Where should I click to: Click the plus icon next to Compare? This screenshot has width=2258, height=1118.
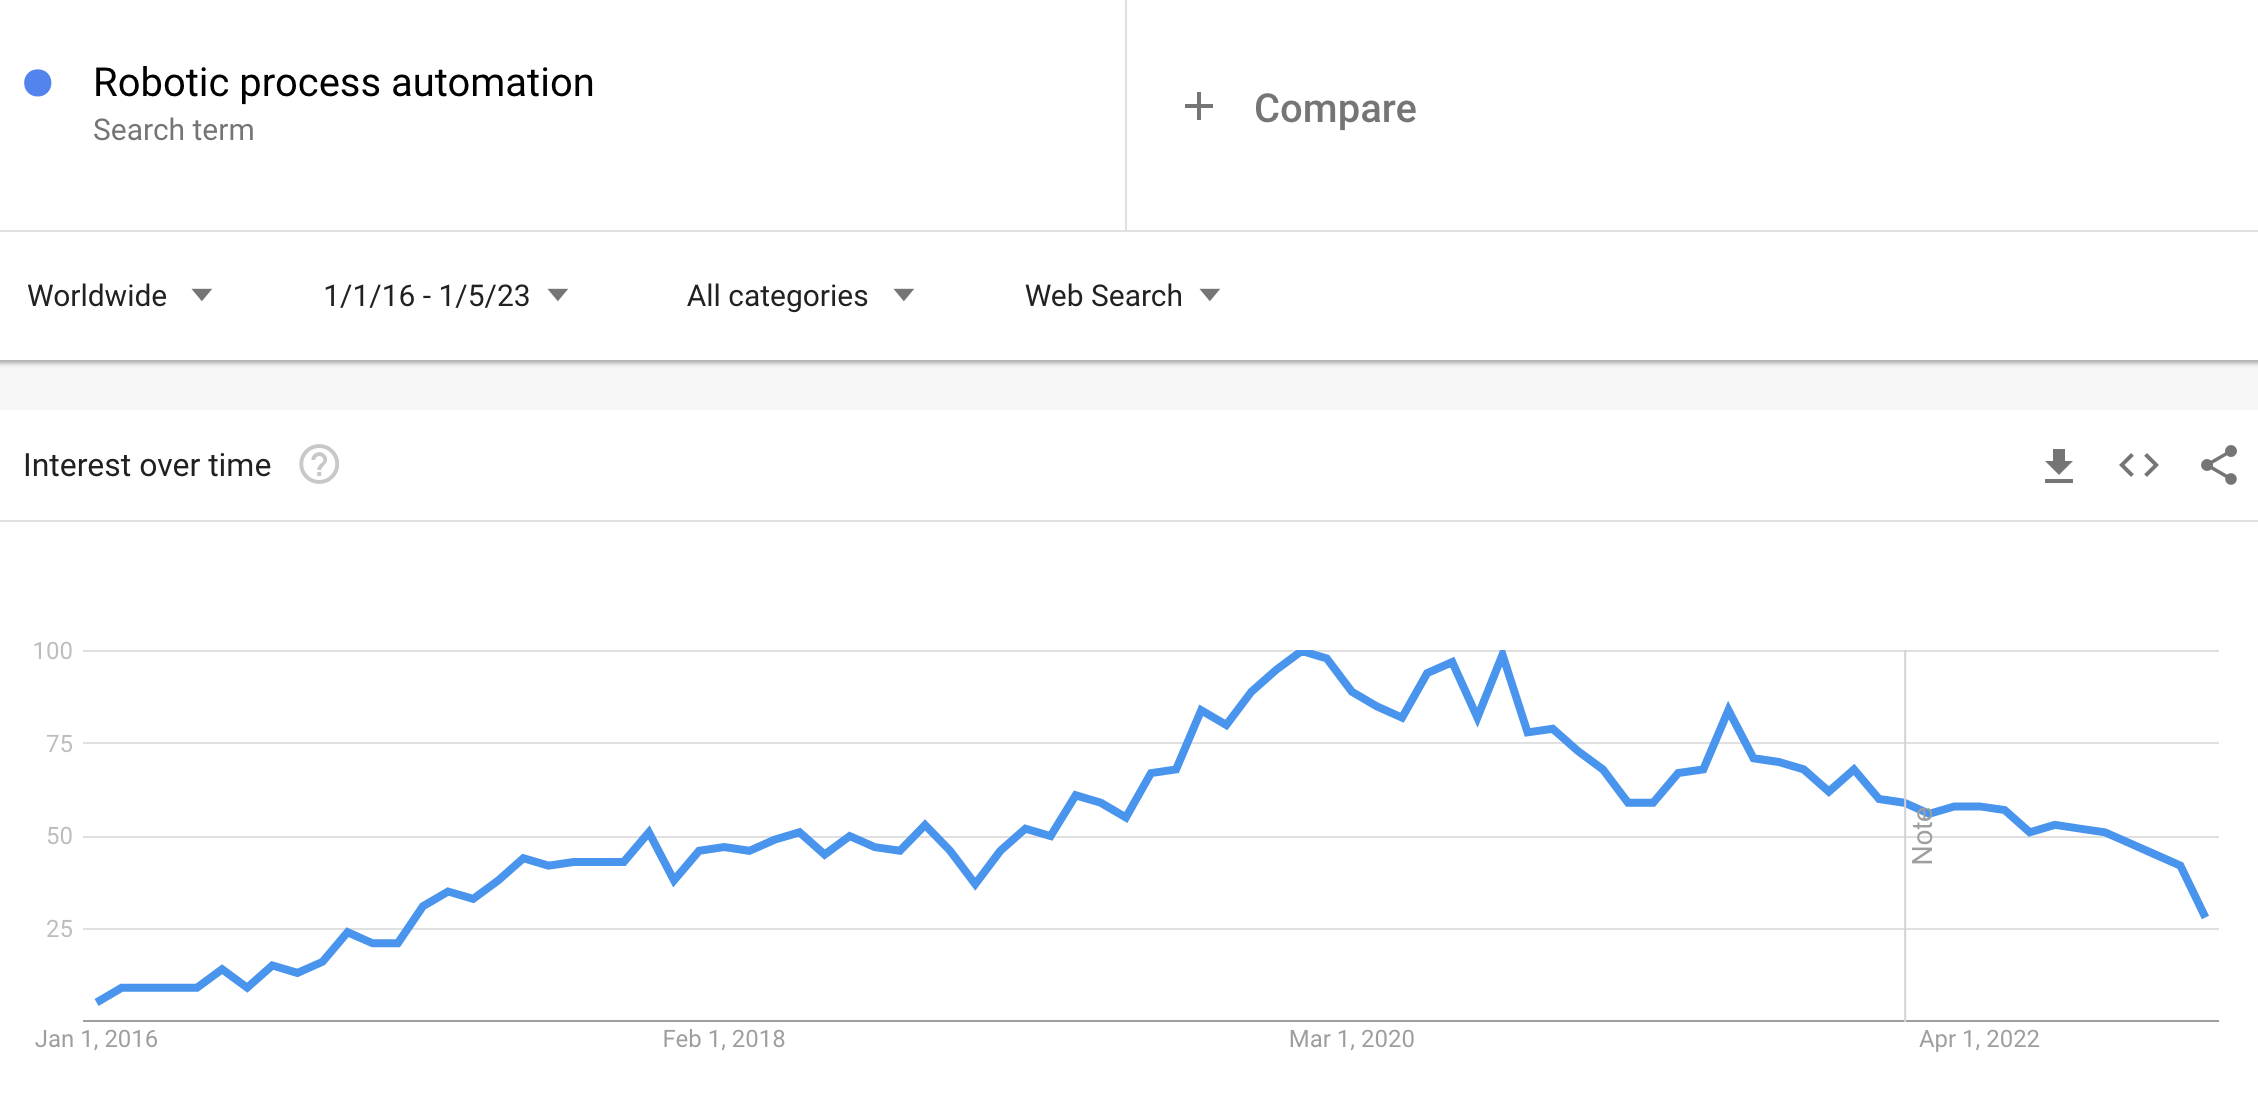click(x=1198, y=107)
